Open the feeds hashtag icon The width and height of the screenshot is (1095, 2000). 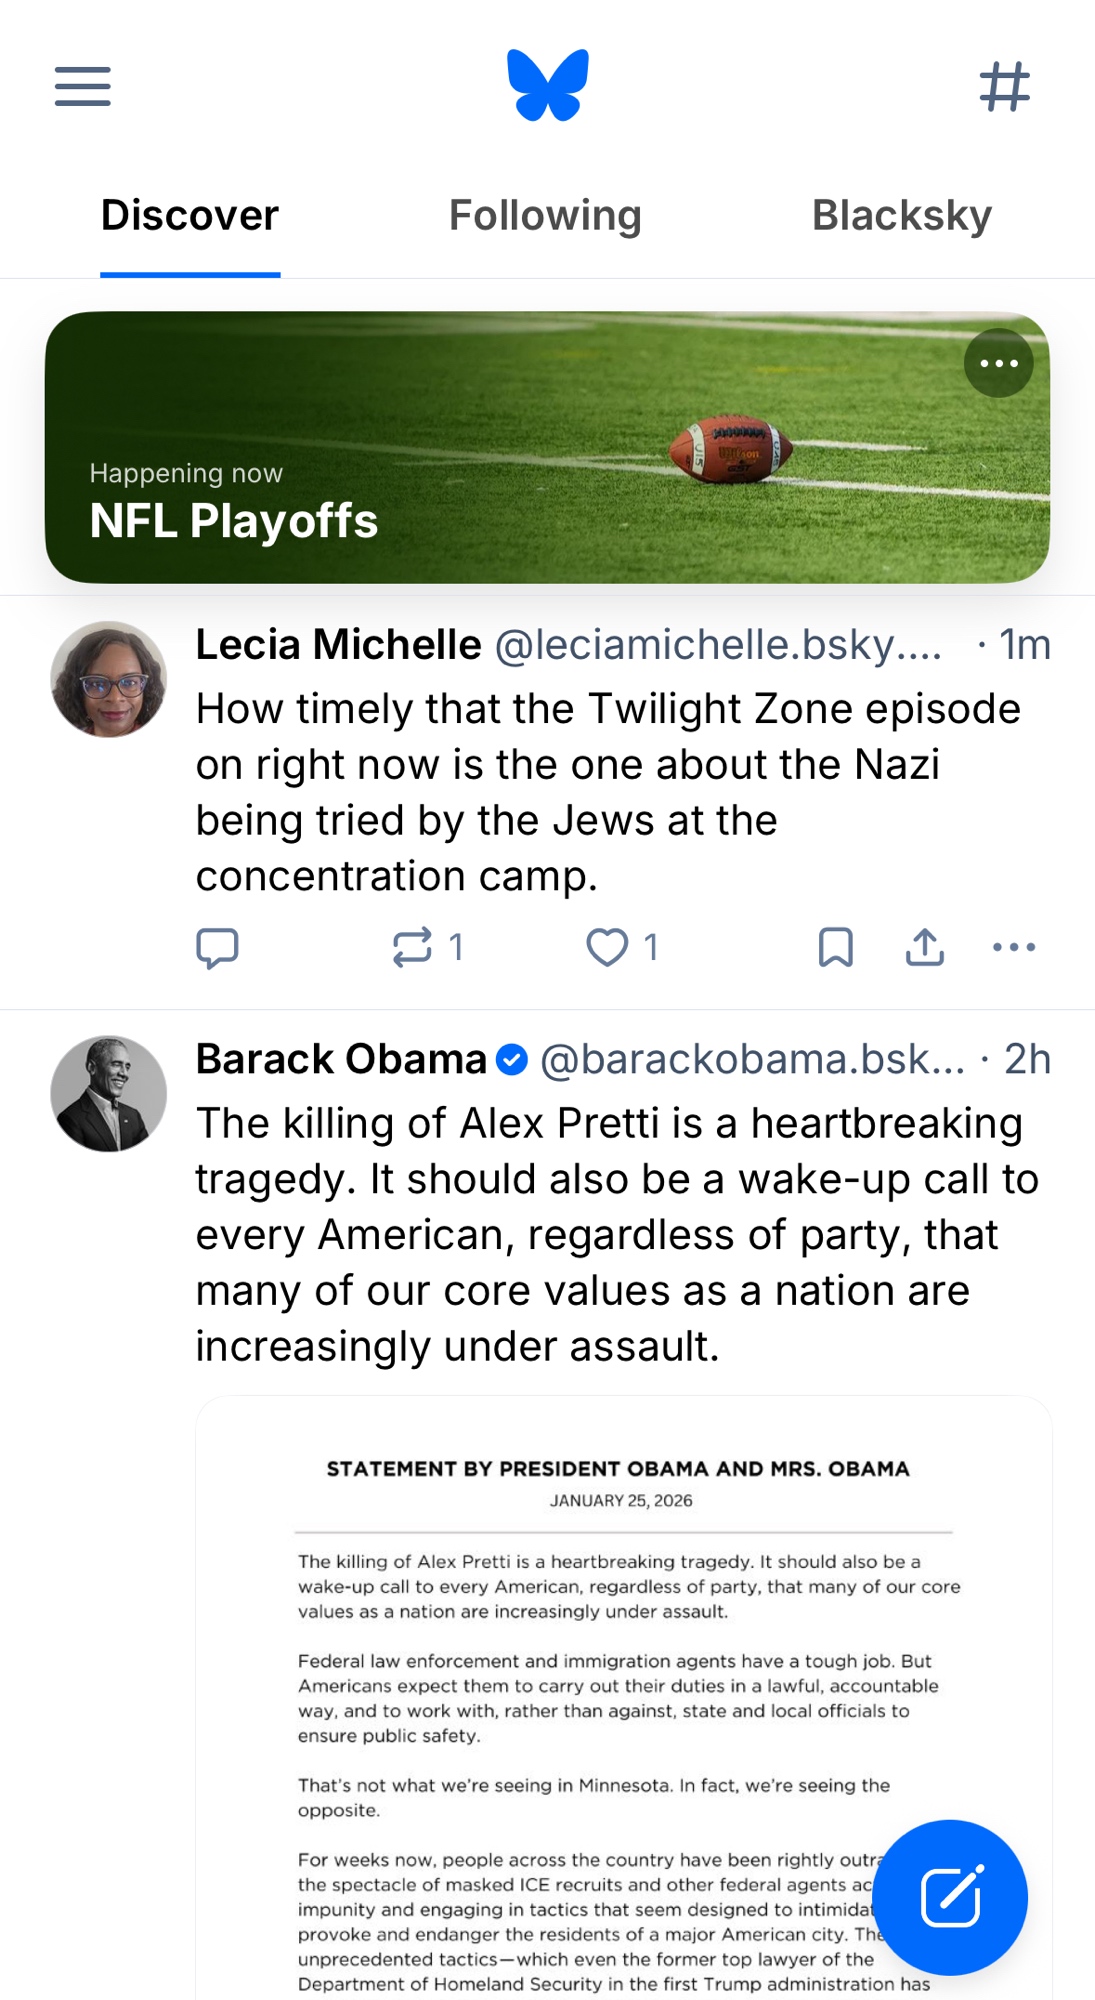coord(1004,86)
